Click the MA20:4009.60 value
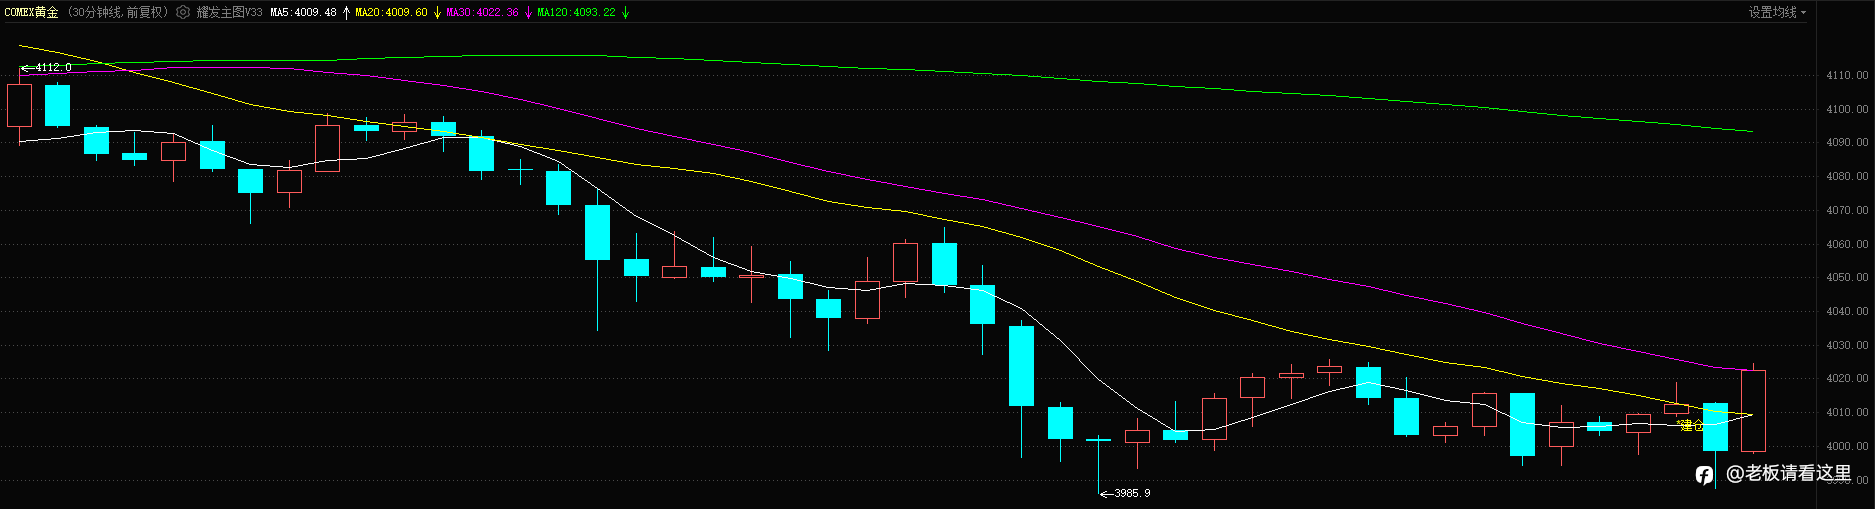1875x509 pixels. [391, 12]
